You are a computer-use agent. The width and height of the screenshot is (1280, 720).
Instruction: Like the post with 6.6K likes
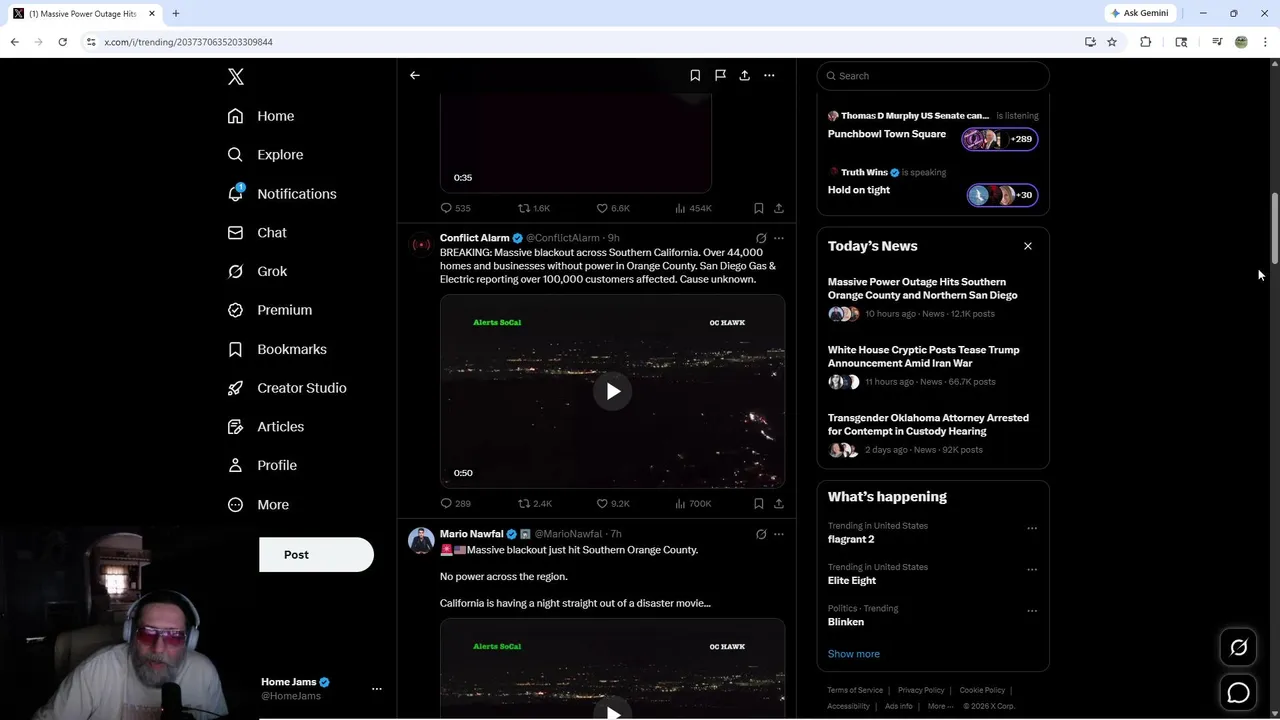tap(613, 208)
